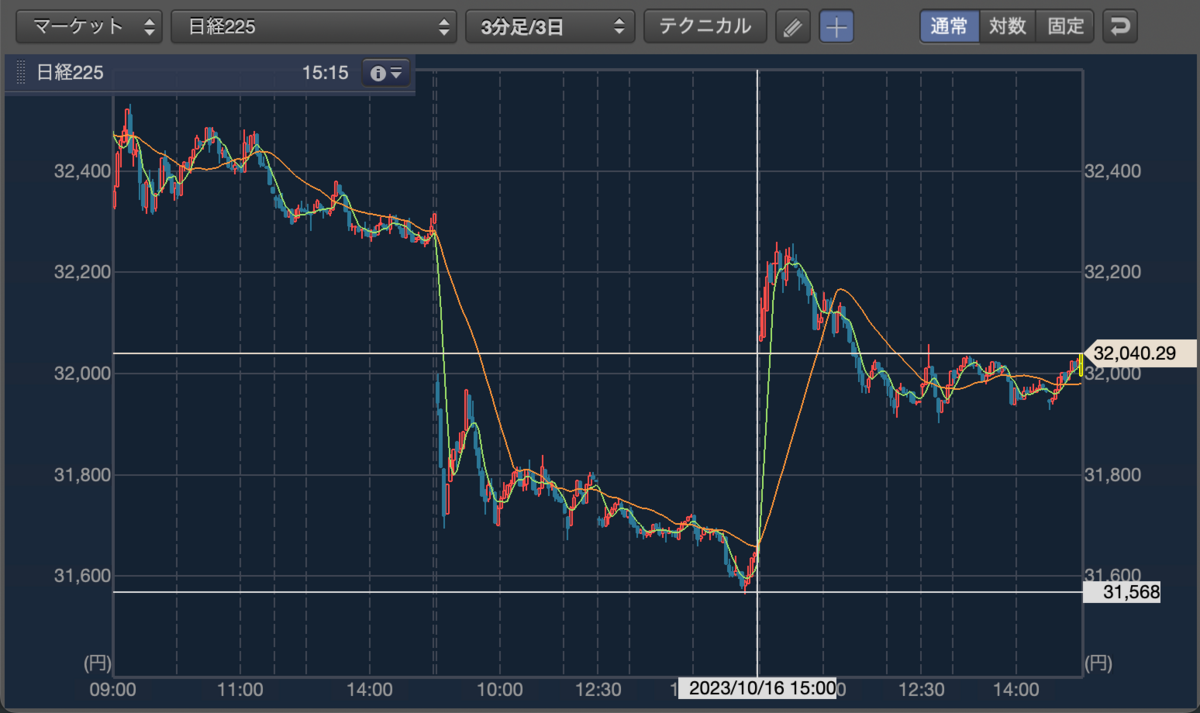Click the 日経225 chart title label
The height and width of the screenshot is (713, 1200).
[70, 73]
